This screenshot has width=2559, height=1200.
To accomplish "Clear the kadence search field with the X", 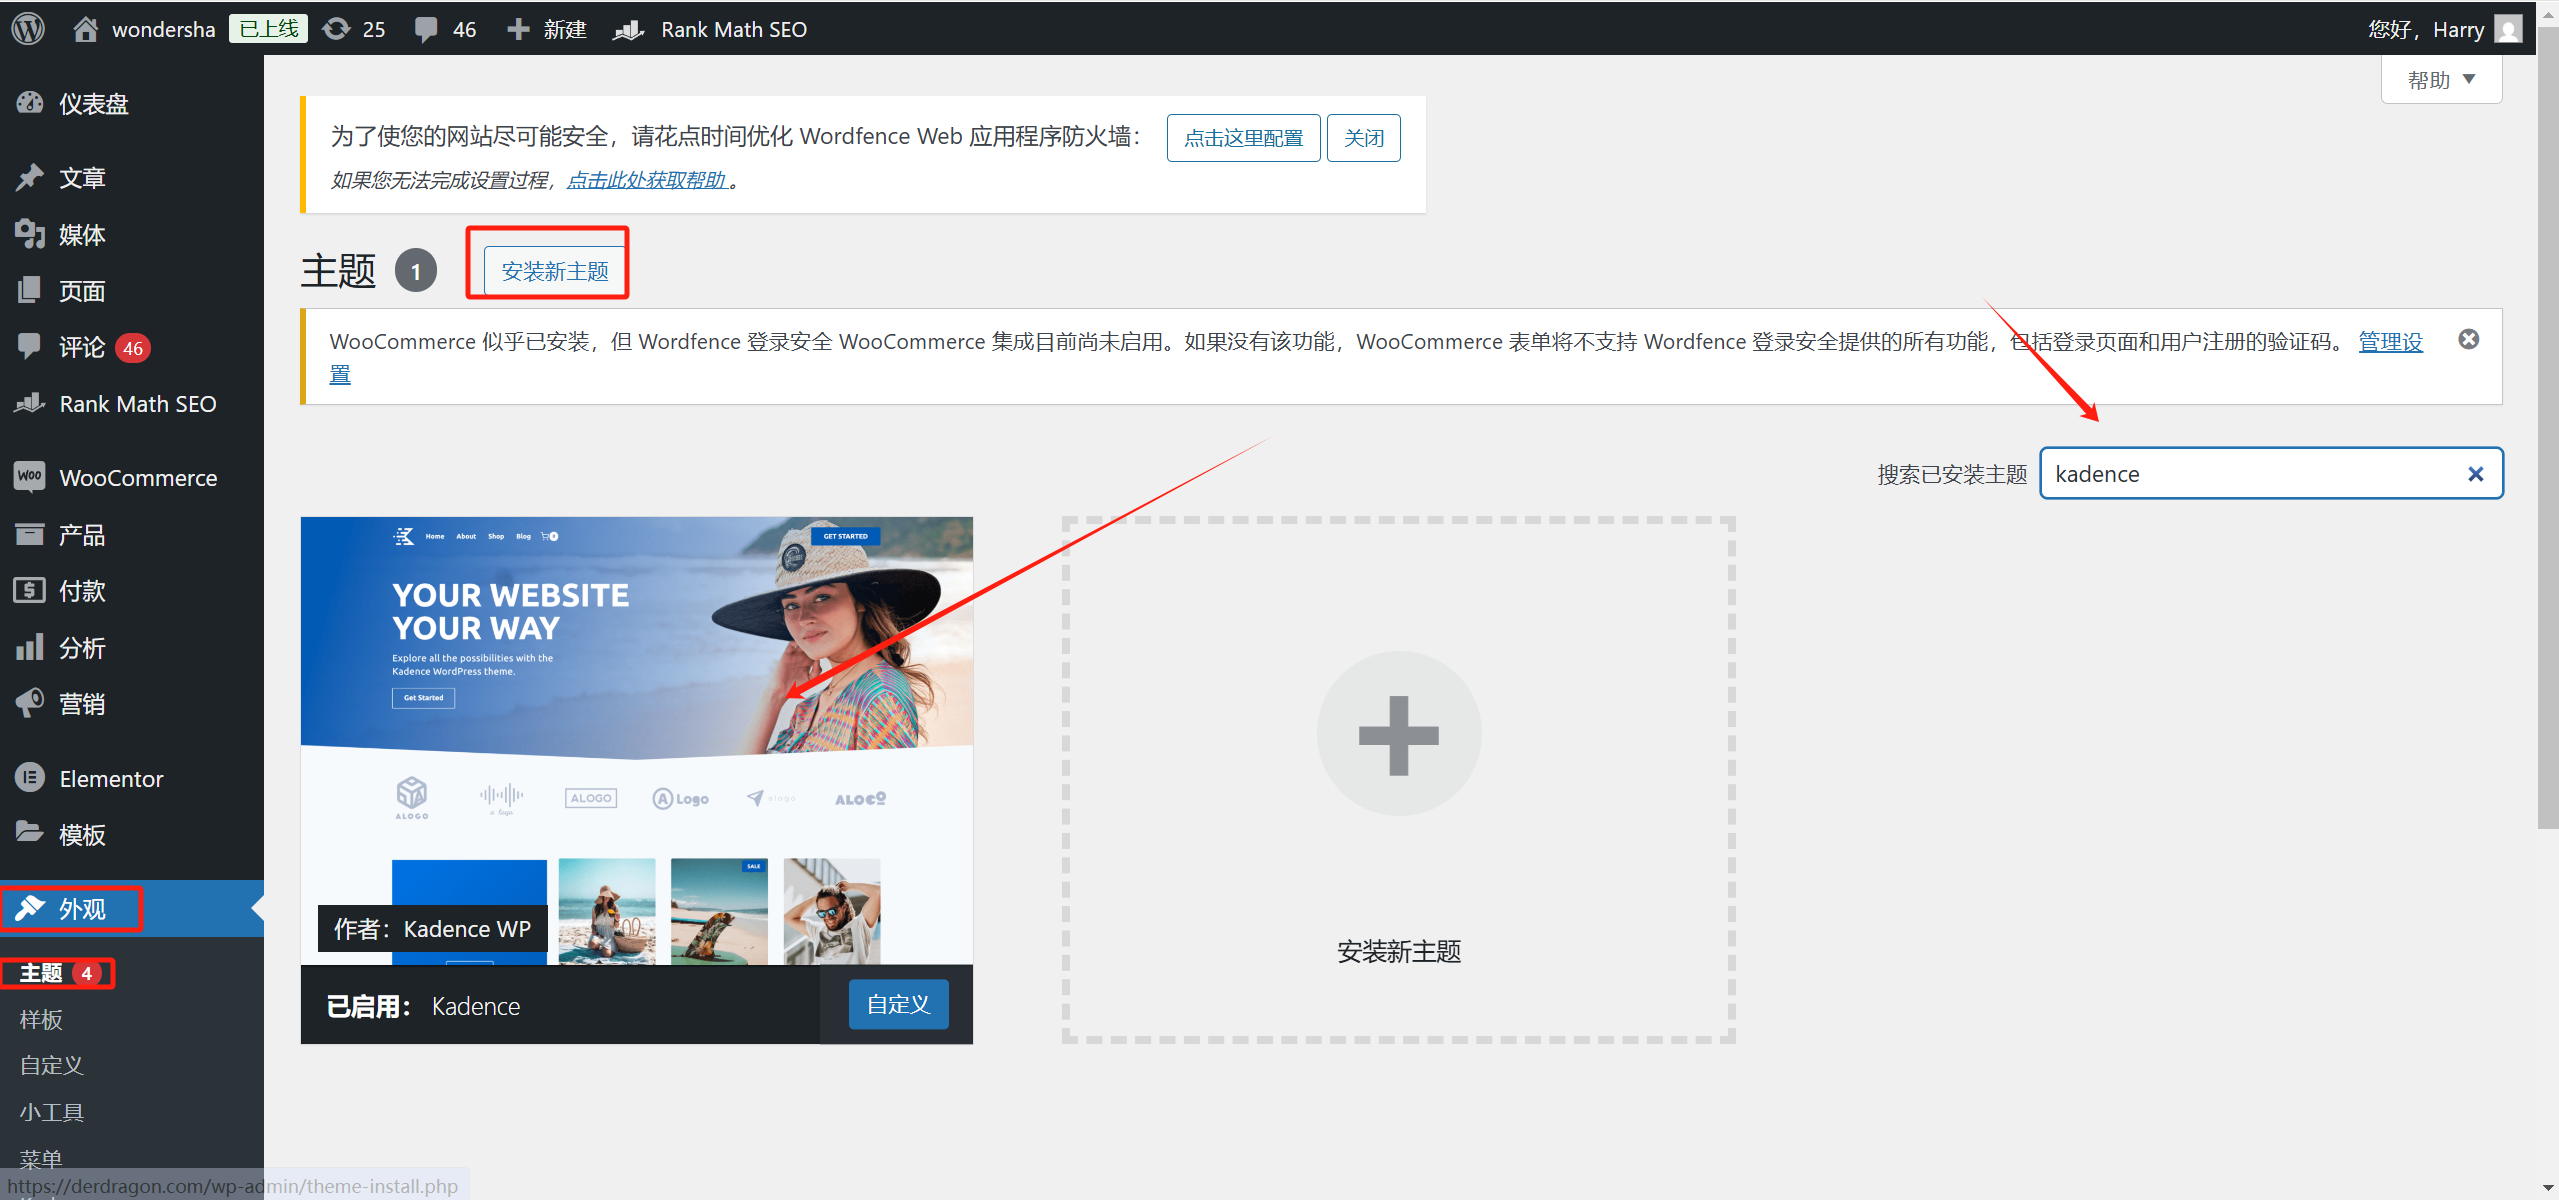I will point(2477,473).
